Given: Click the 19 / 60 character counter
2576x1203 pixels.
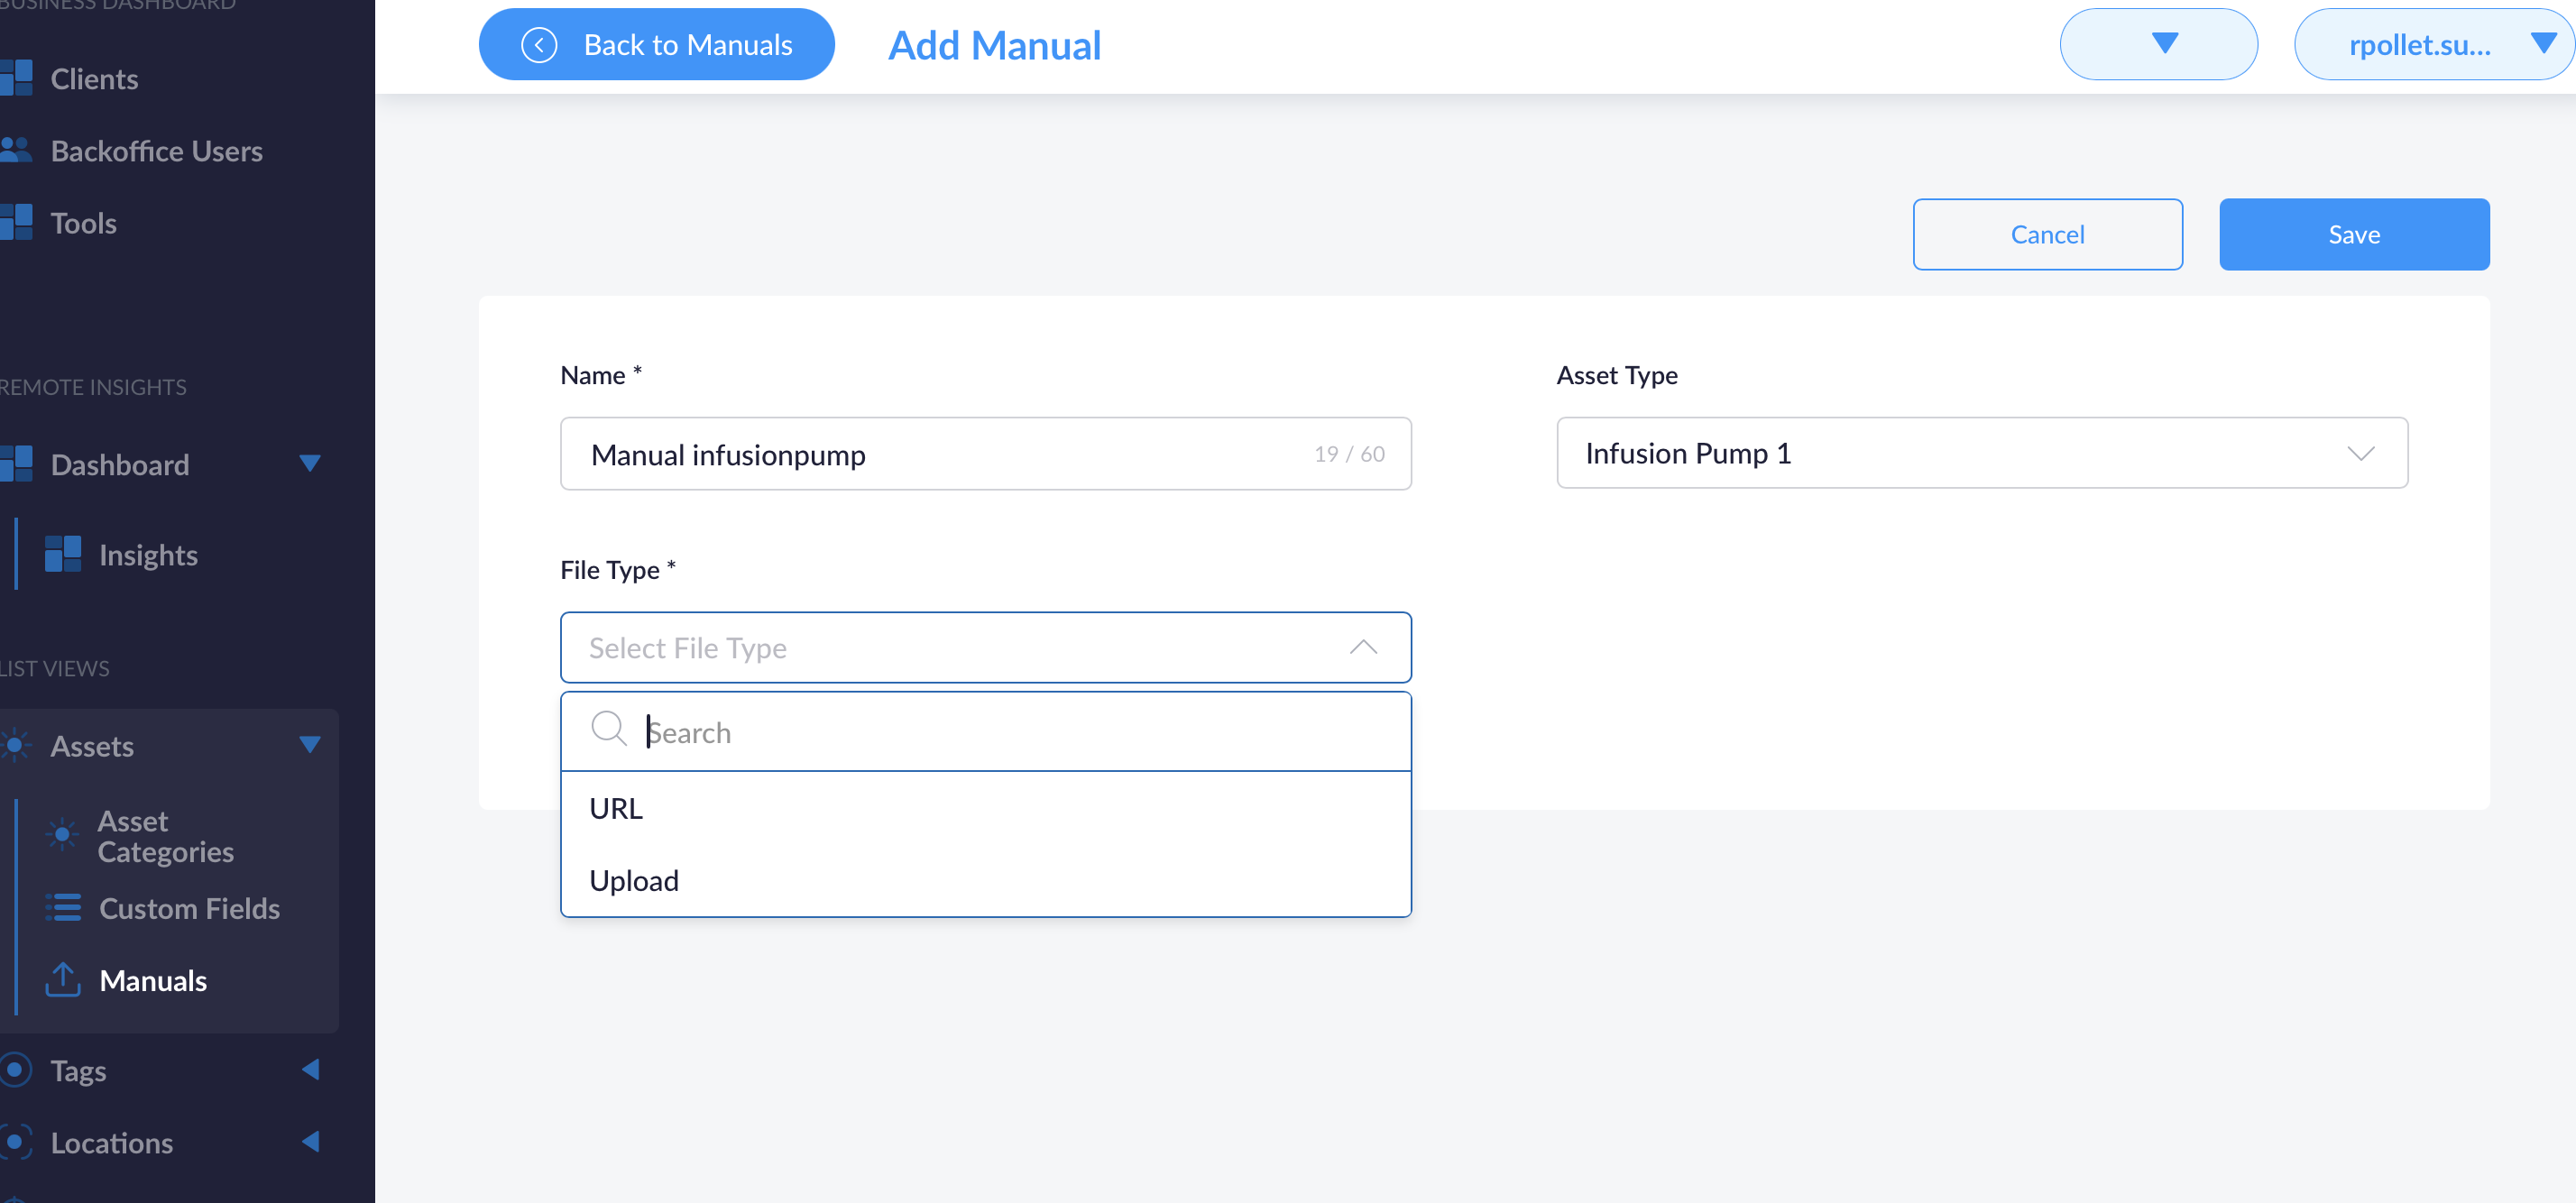Looking at the screenshot, I should pyautogui.click(x=1348, y=454).
